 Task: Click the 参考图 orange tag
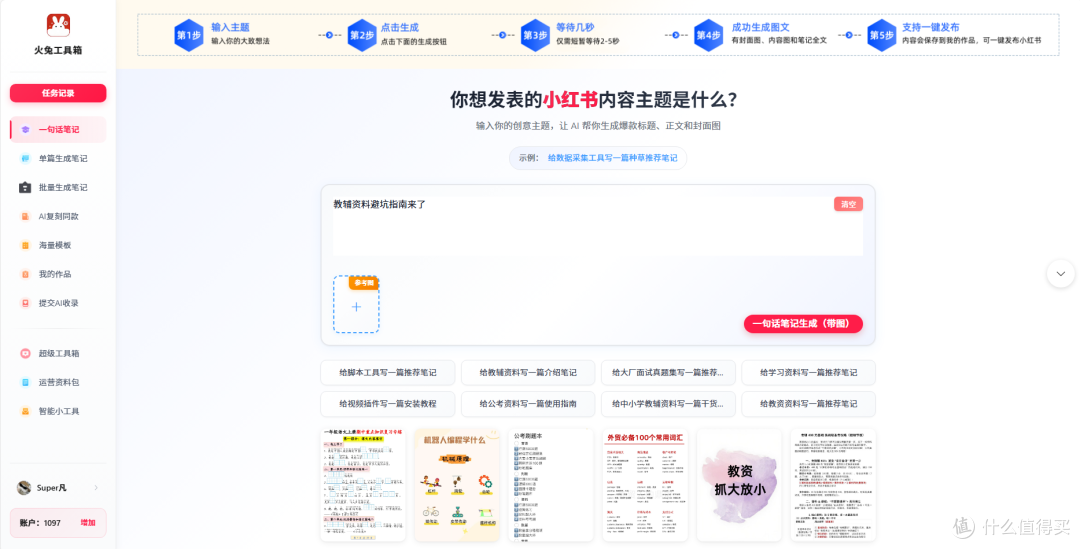(364, 283)
